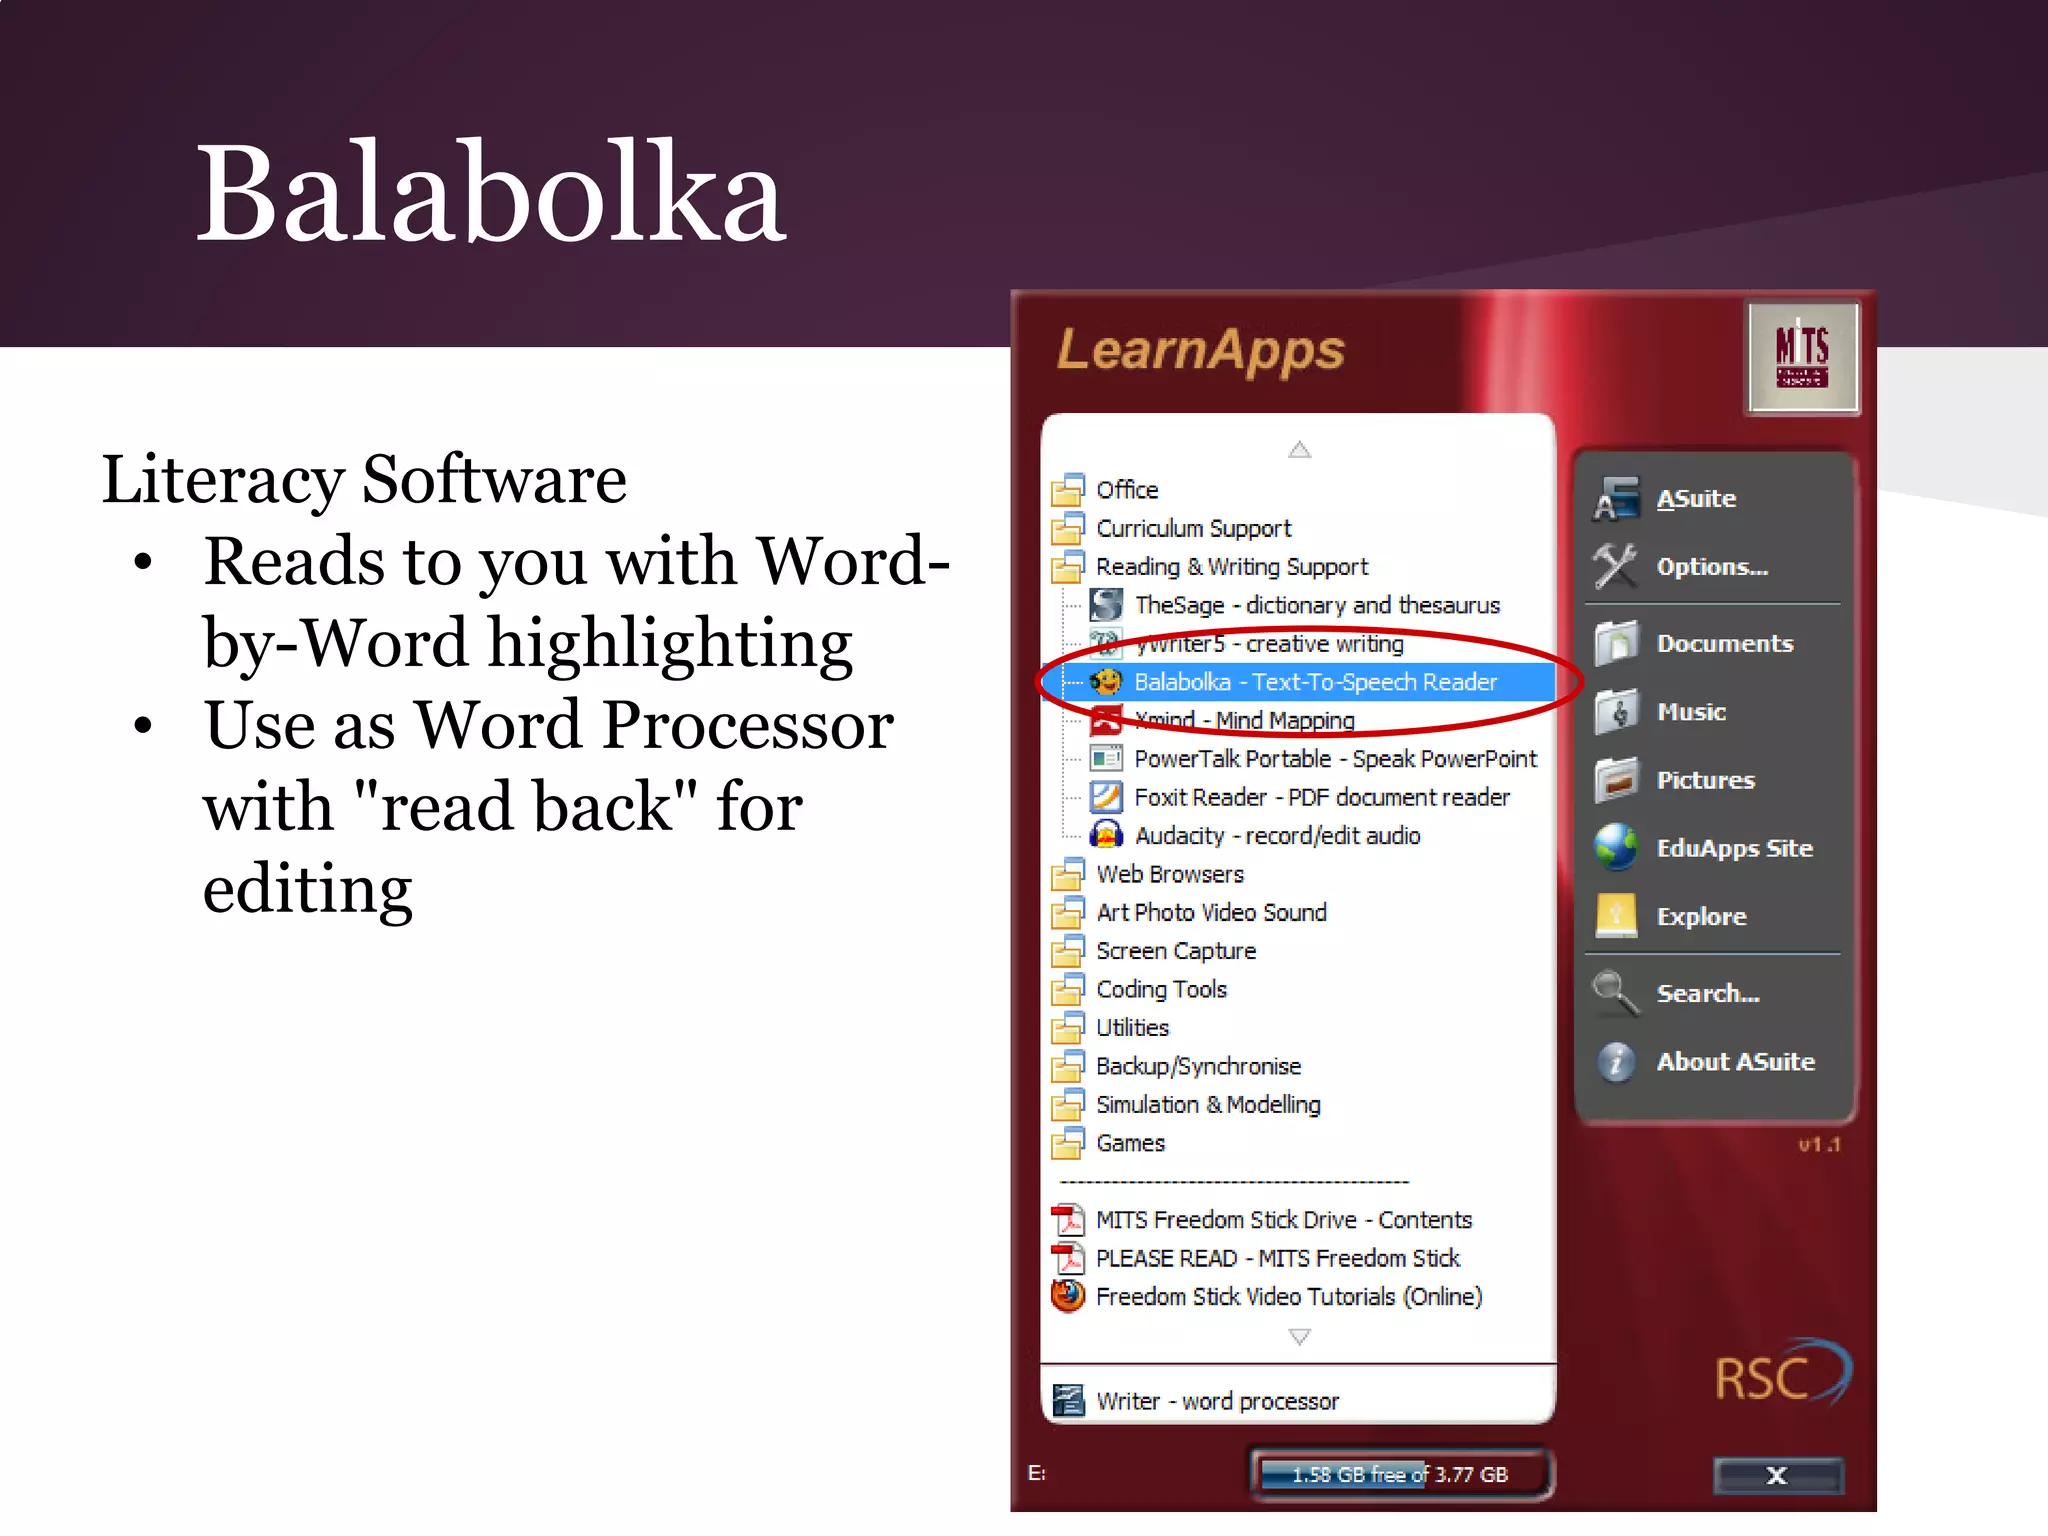Open EduApps Site globe icon
This screenshot has width=2048, height=1536.
(x=1616, y=848)
